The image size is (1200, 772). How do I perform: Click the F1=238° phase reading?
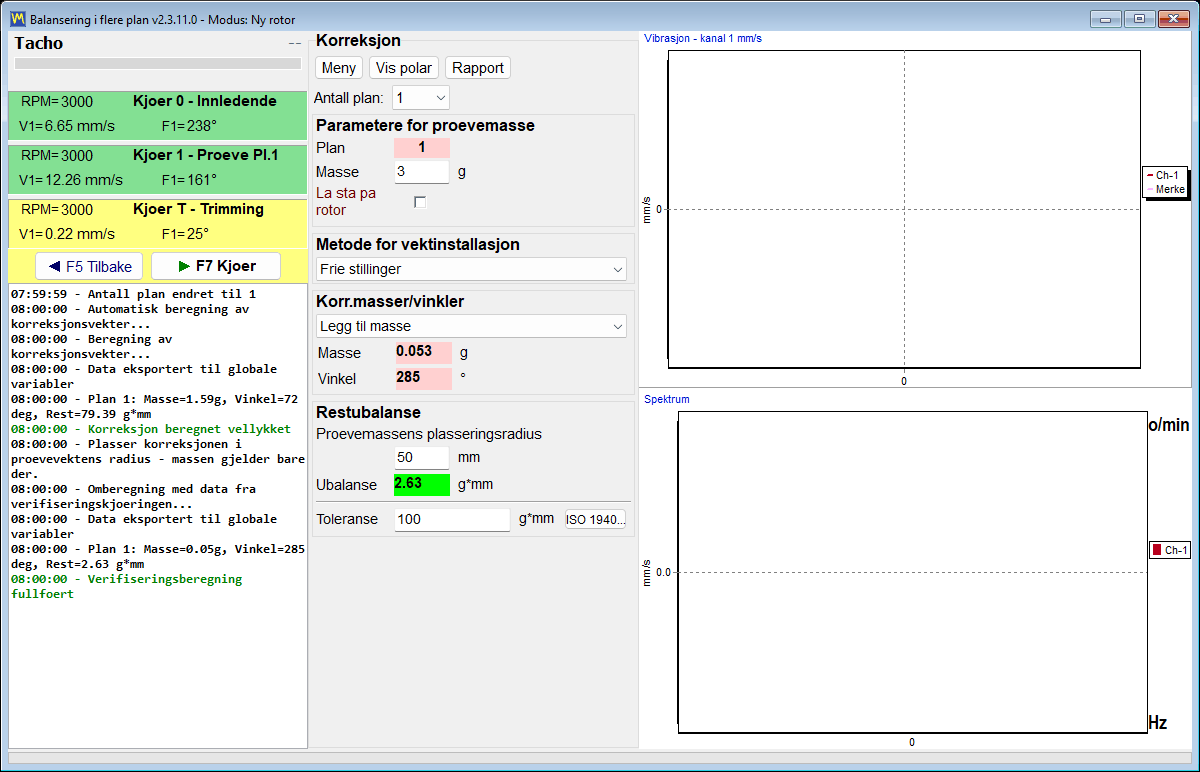pos(189,126)
